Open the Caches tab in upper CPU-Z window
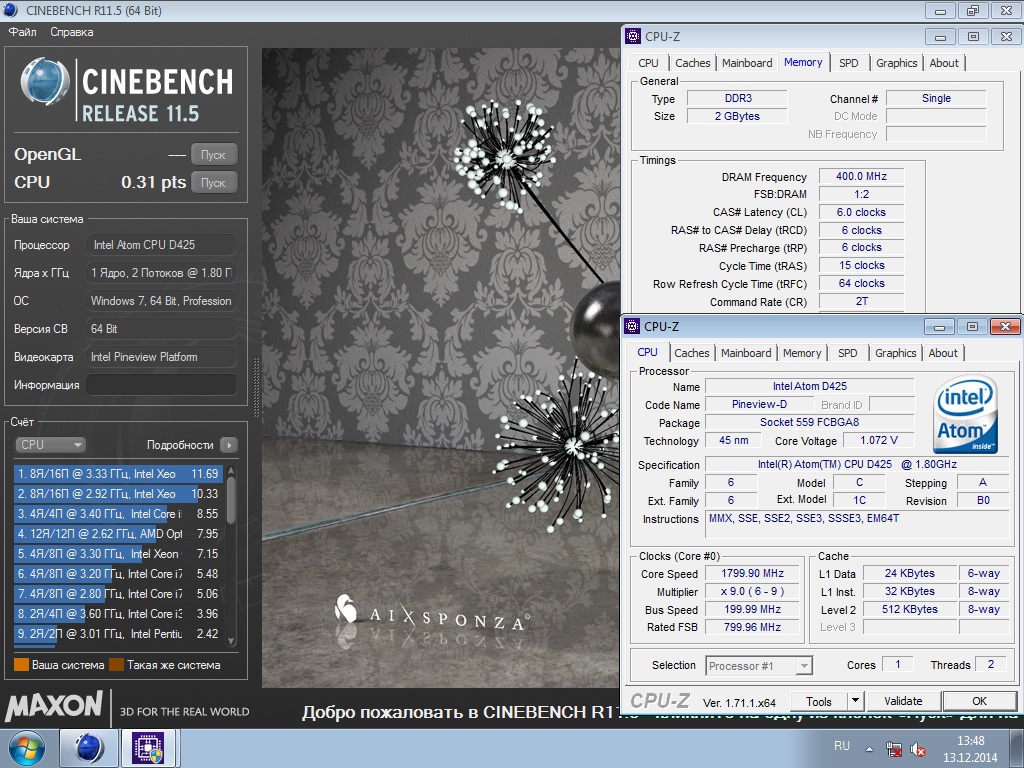Image resolution: width=1024 pixels, height=768 pixels. [692, 63]
